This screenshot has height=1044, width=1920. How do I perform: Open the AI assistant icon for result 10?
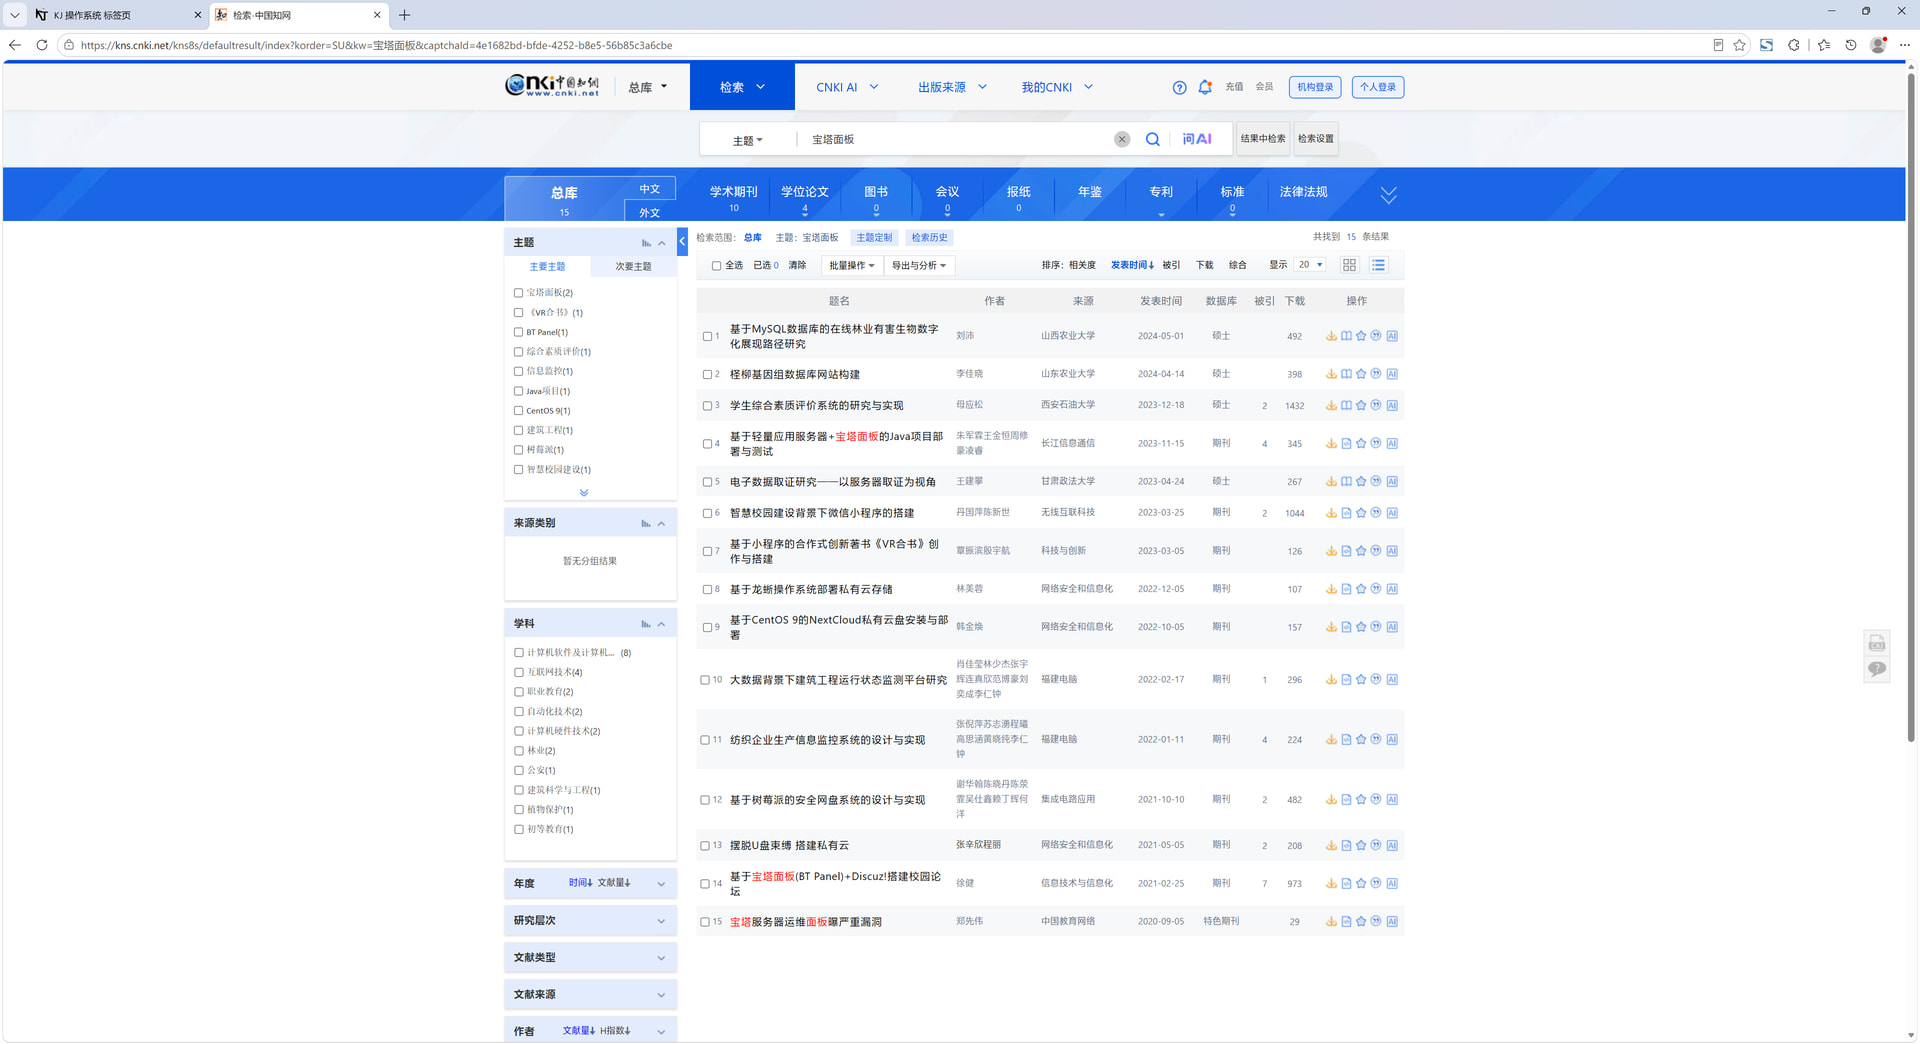coord(1392,679)
